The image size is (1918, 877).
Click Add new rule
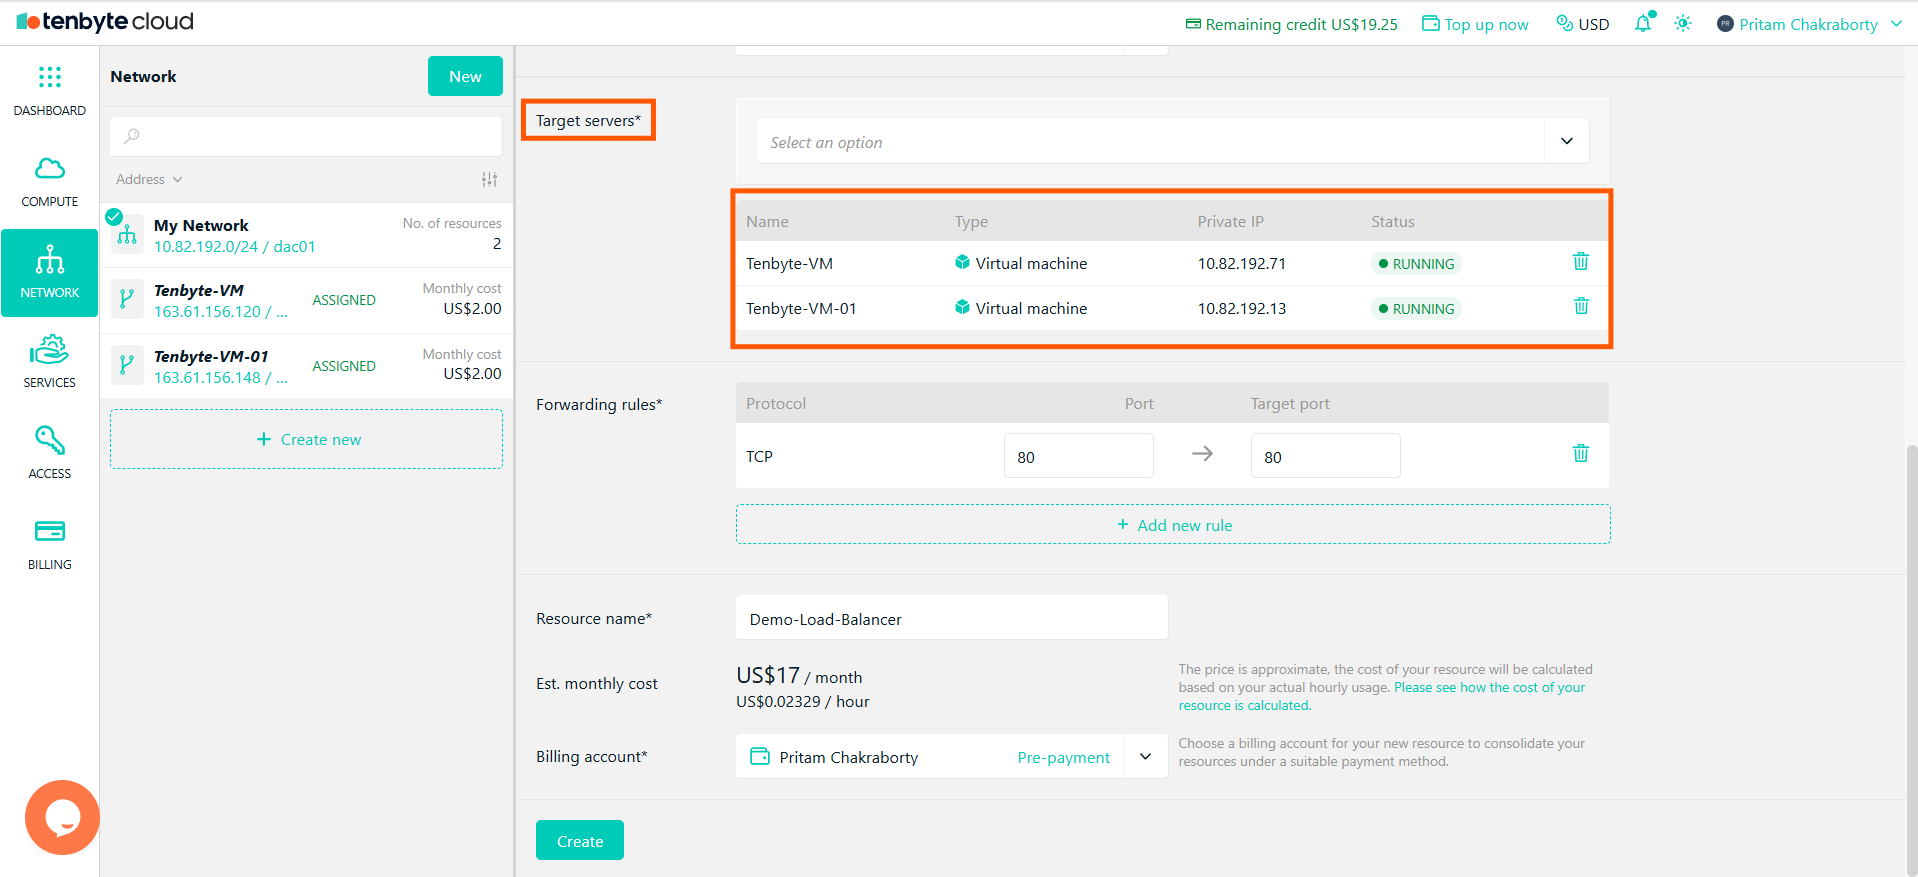[x=1173, y=524]
